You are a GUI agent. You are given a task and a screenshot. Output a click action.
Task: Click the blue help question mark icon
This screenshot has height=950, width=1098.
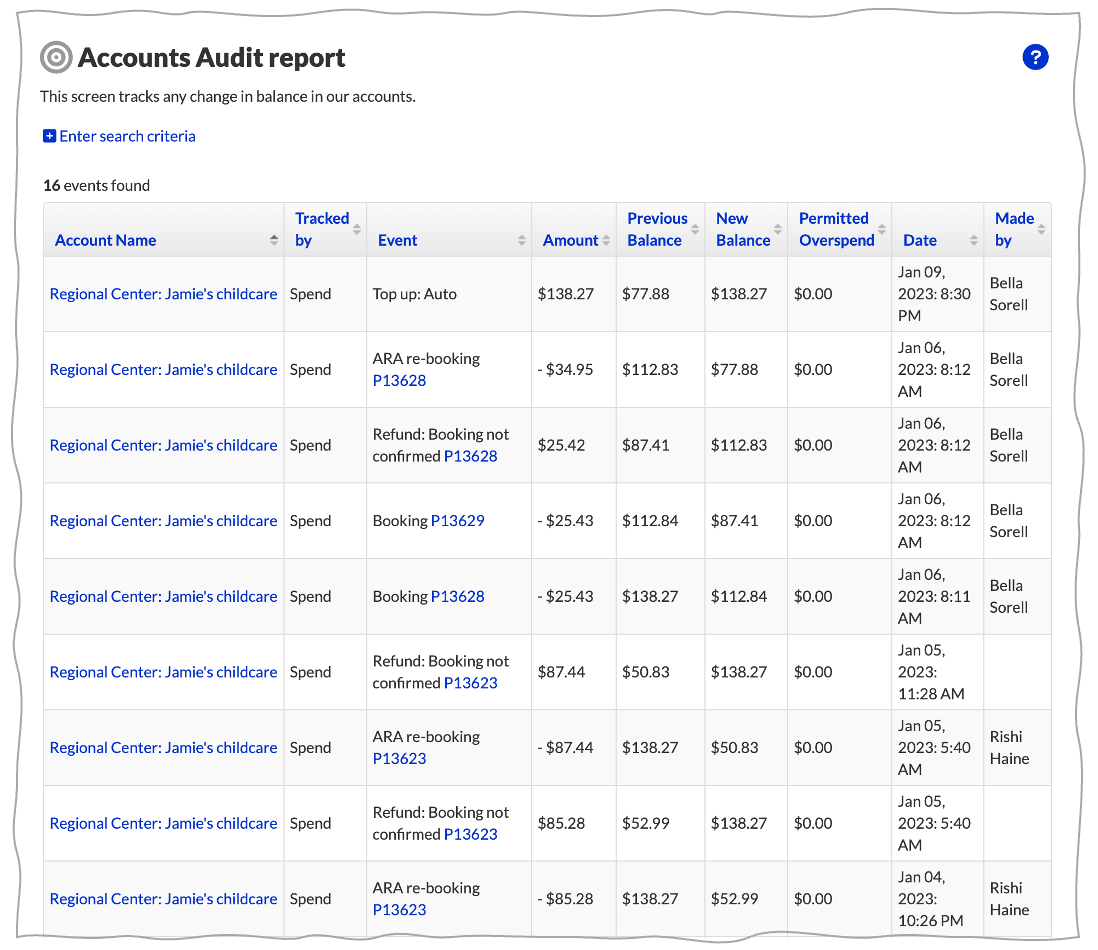(1035, 58)
